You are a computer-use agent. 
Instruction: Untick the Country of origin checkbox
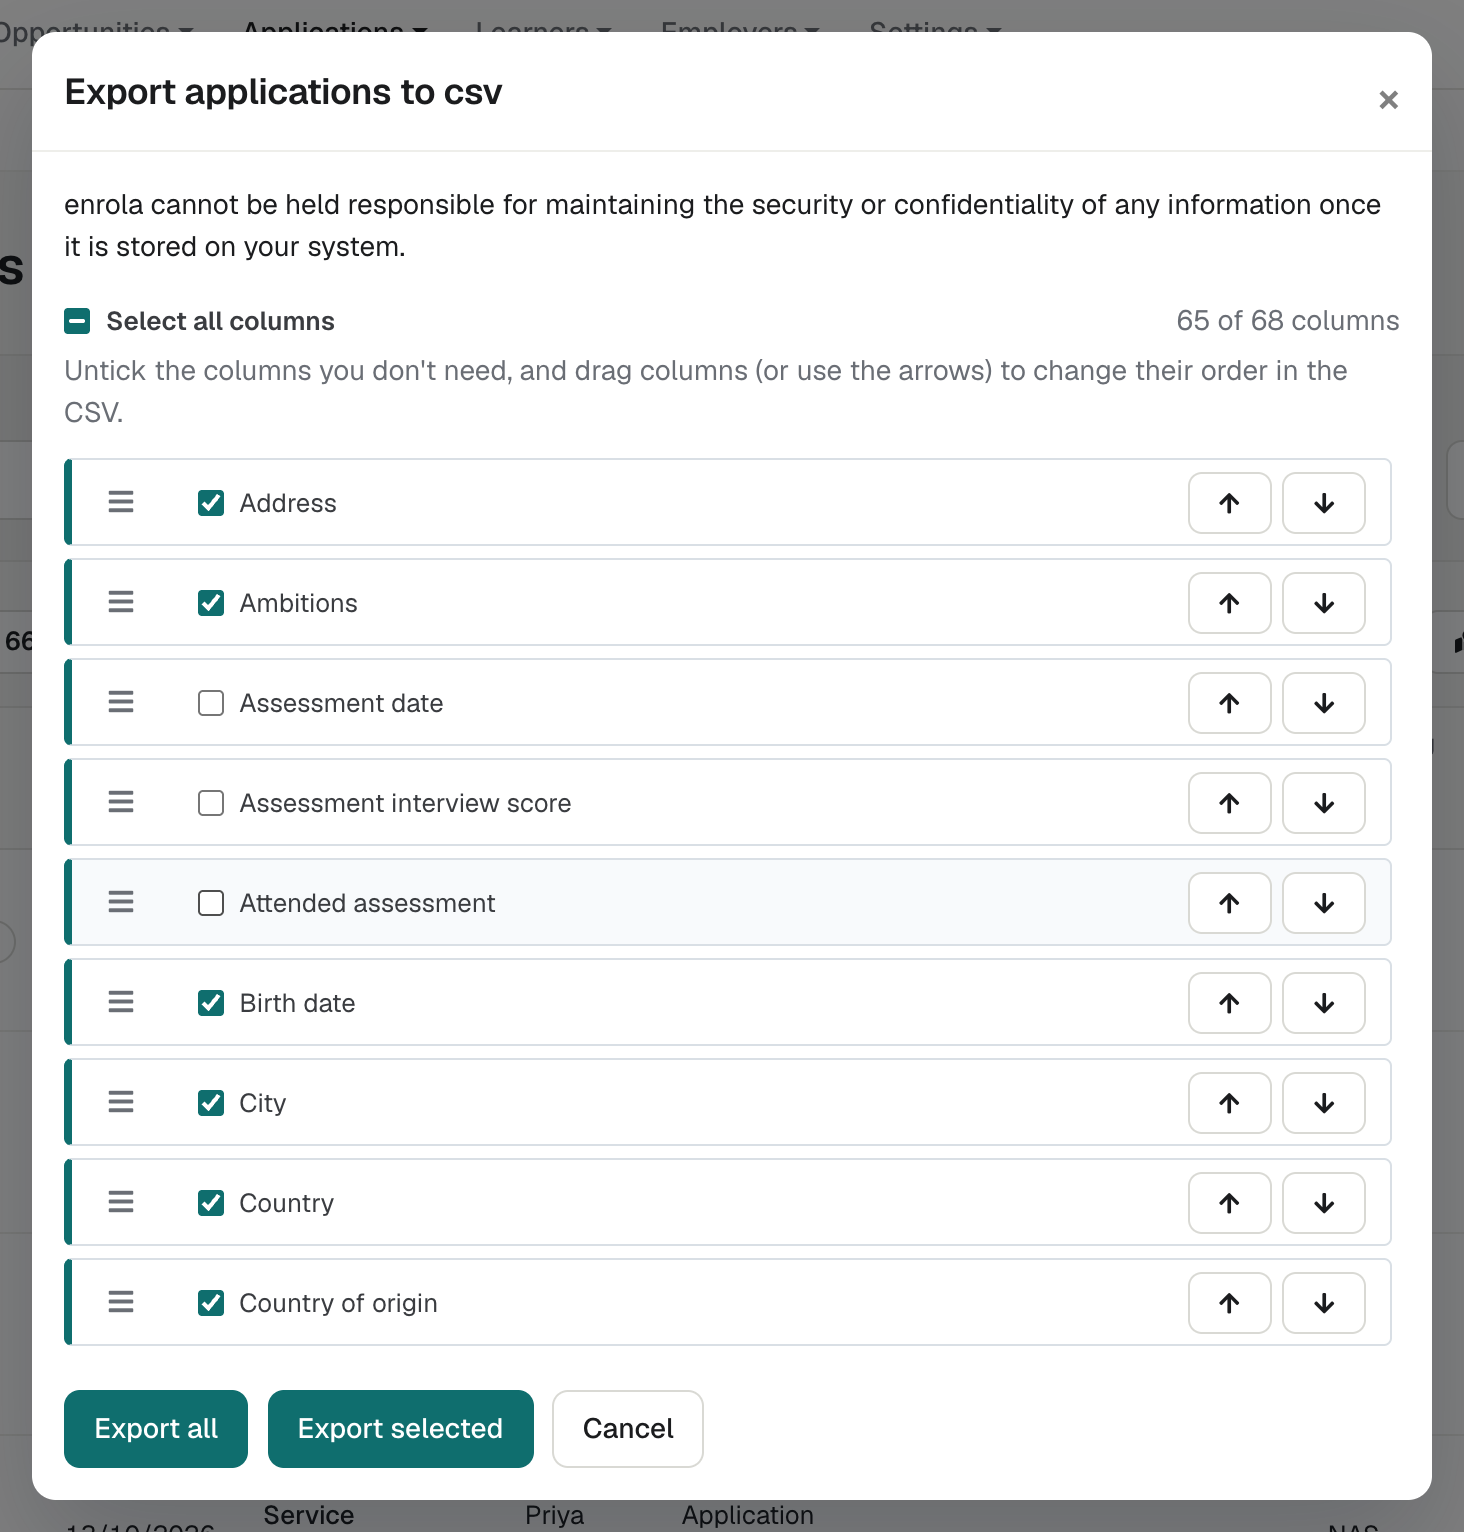pyautogui.click(x=211, y=1303)
